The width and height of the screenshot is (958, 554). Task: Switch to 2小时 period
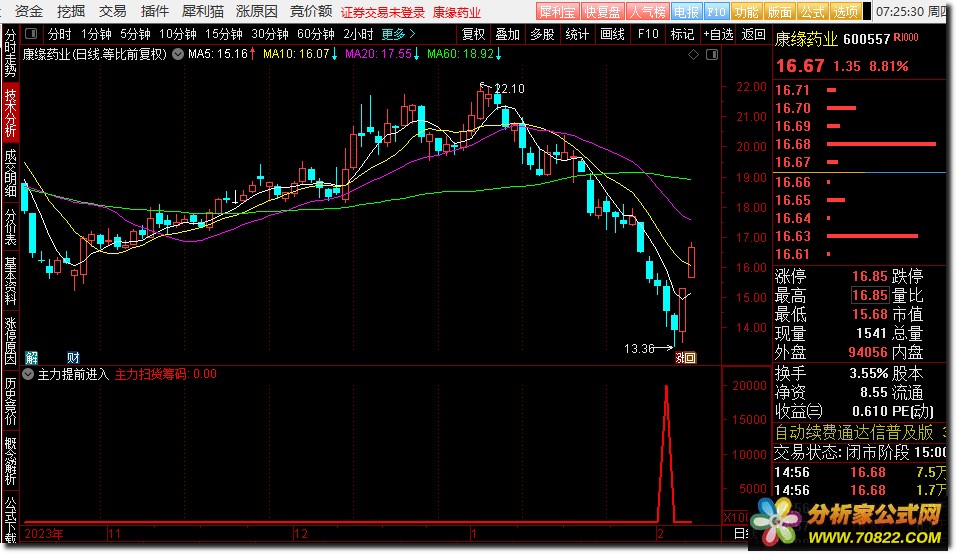(358, 34)
